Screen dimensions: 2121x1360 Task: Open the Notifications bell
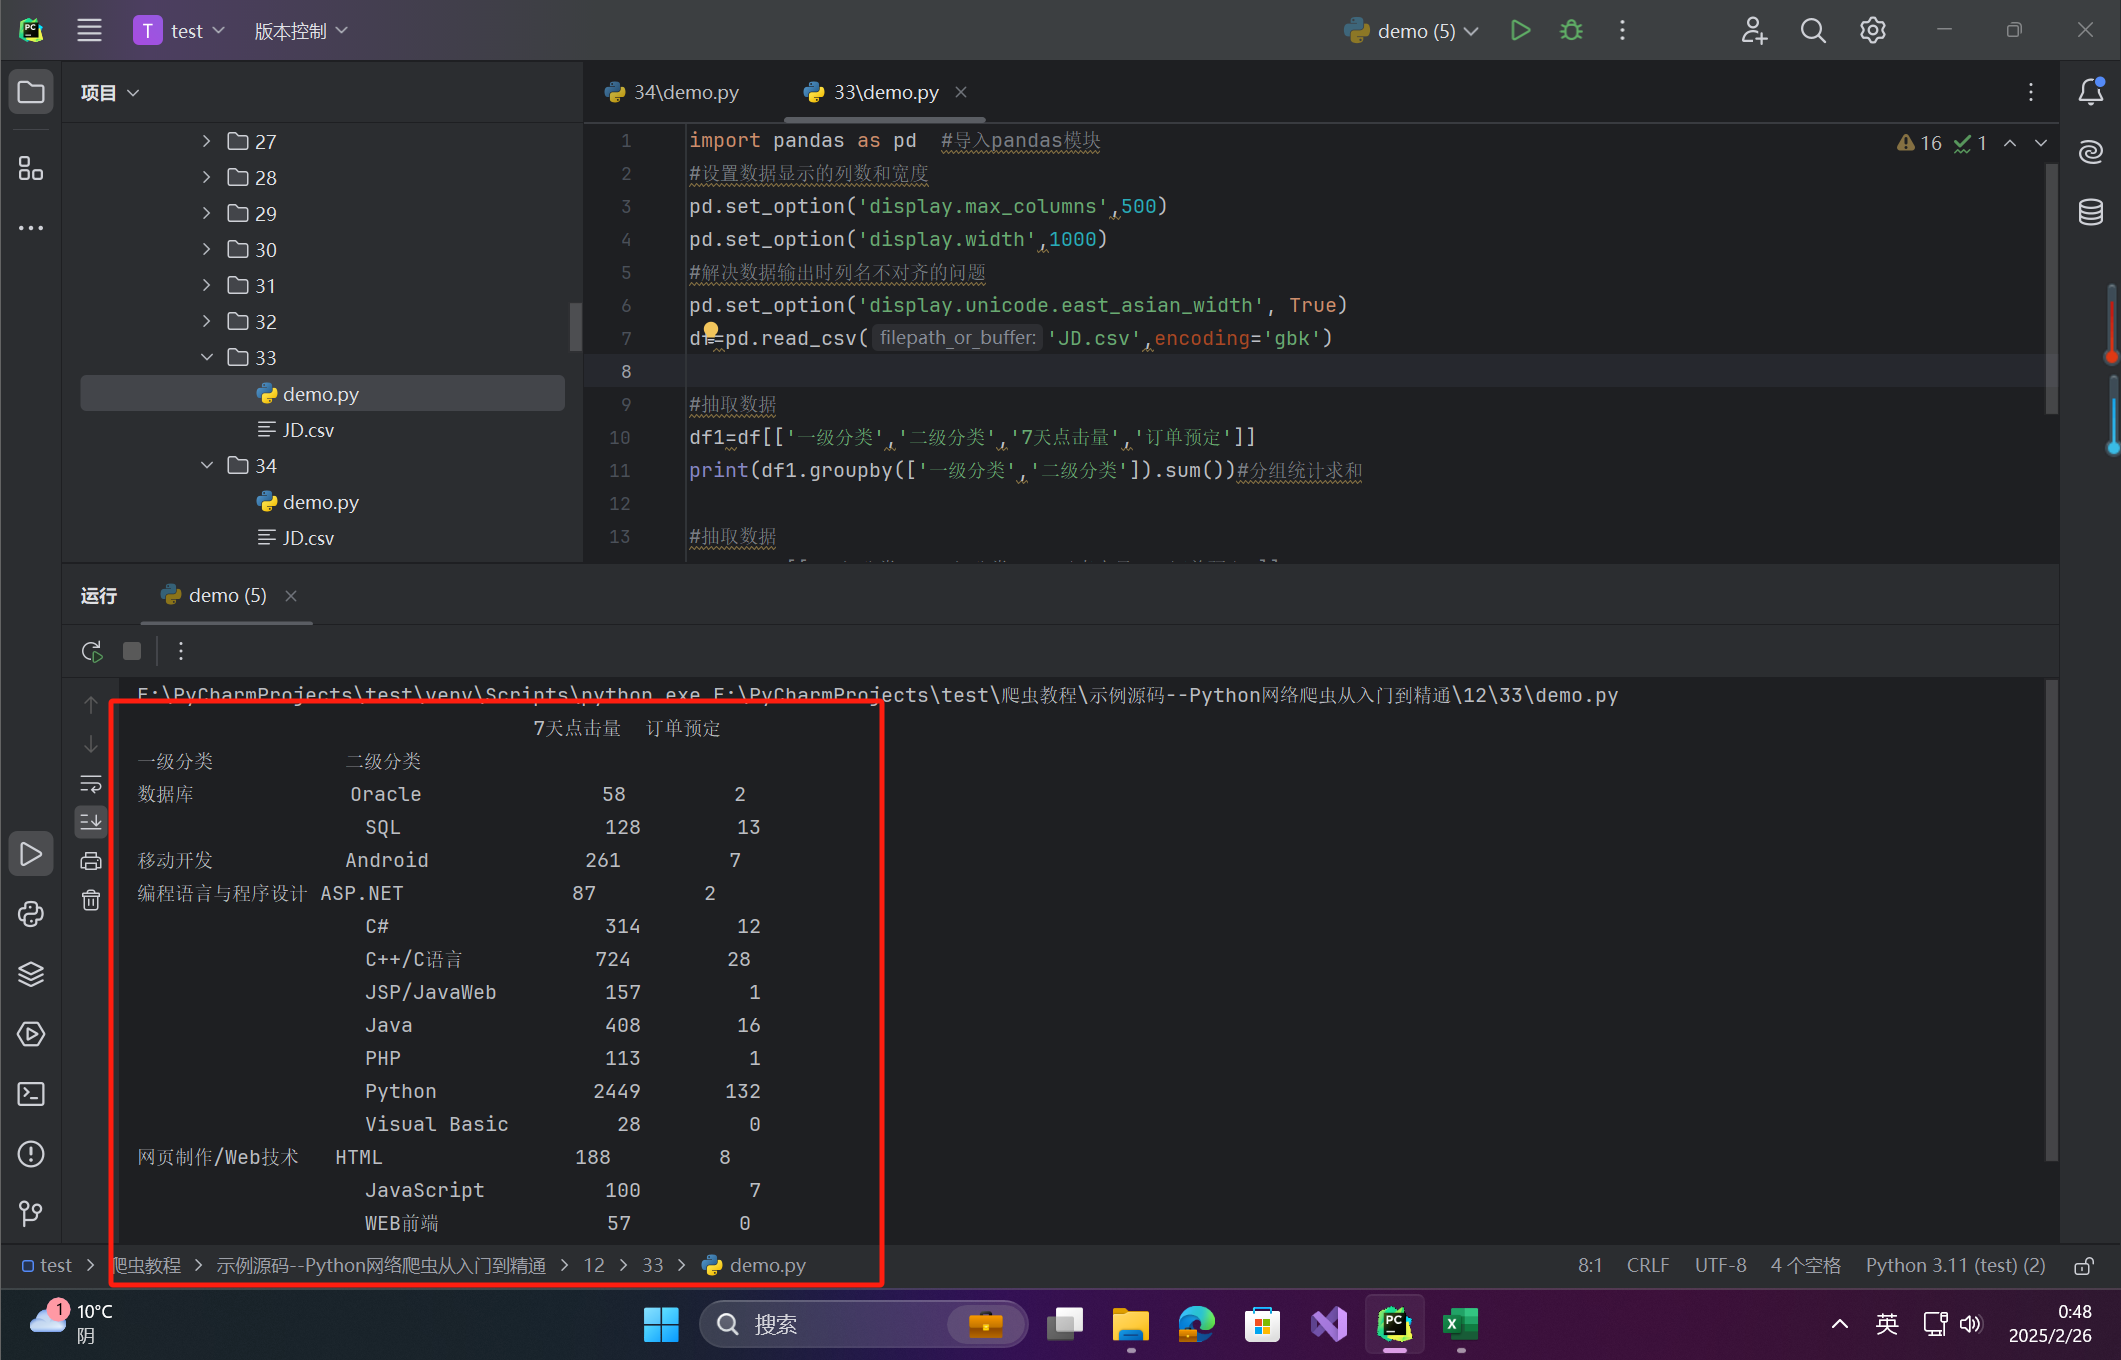coord(2091,92)
